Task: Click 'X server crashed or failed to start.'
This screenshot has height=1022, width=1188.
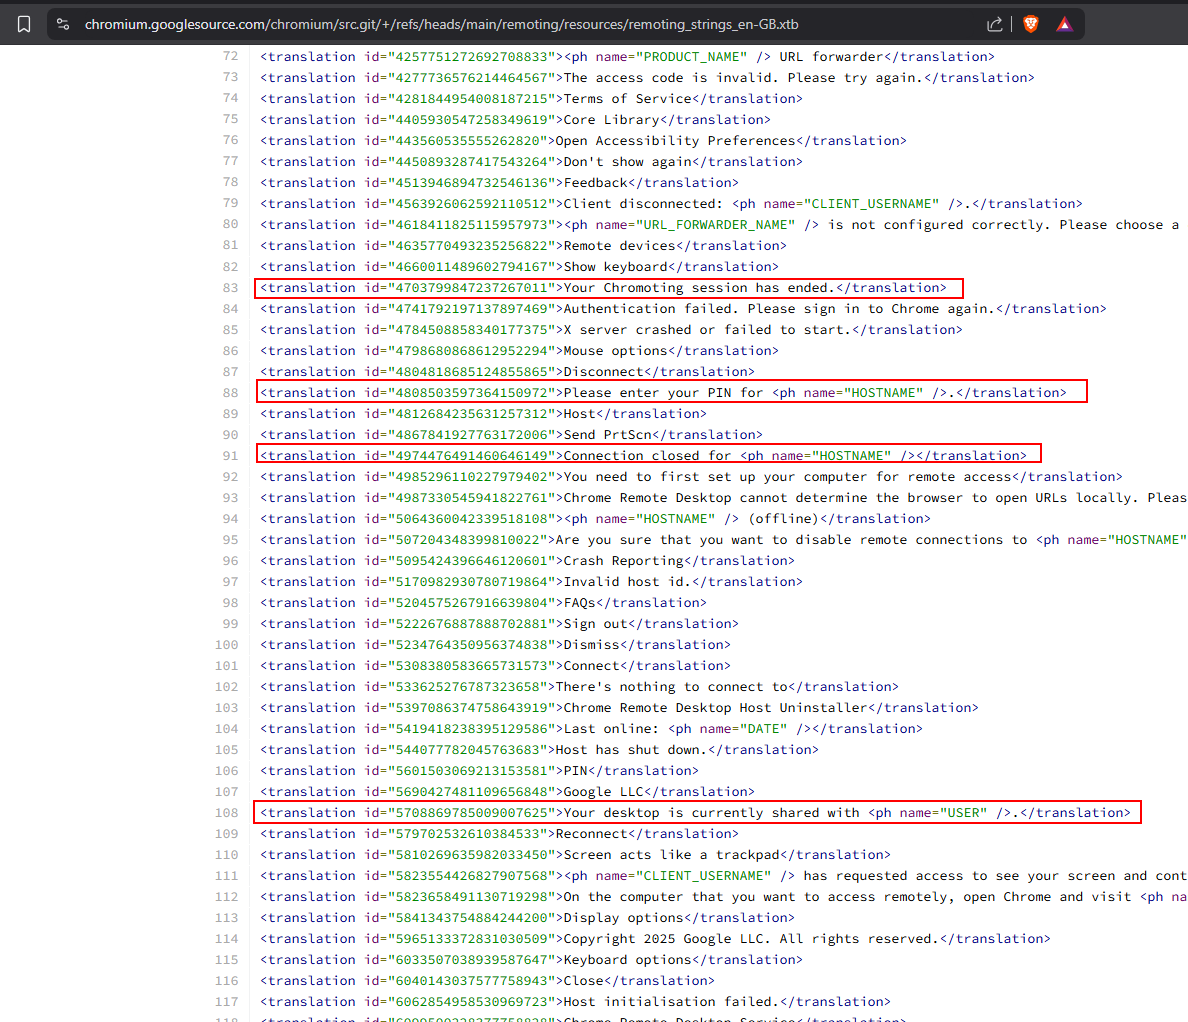Action: point(708,330)
